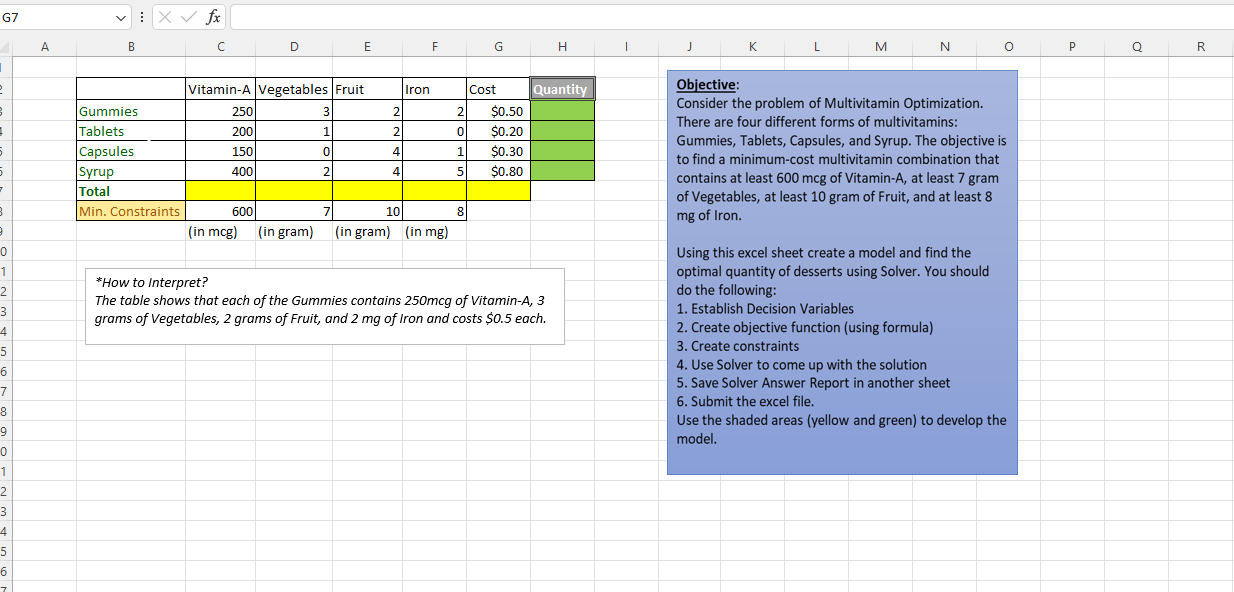The width and height of the screenshot is (1234, 592).
Task: Click the vertical ellipsis next to Name Box
Action: [141, 16]
